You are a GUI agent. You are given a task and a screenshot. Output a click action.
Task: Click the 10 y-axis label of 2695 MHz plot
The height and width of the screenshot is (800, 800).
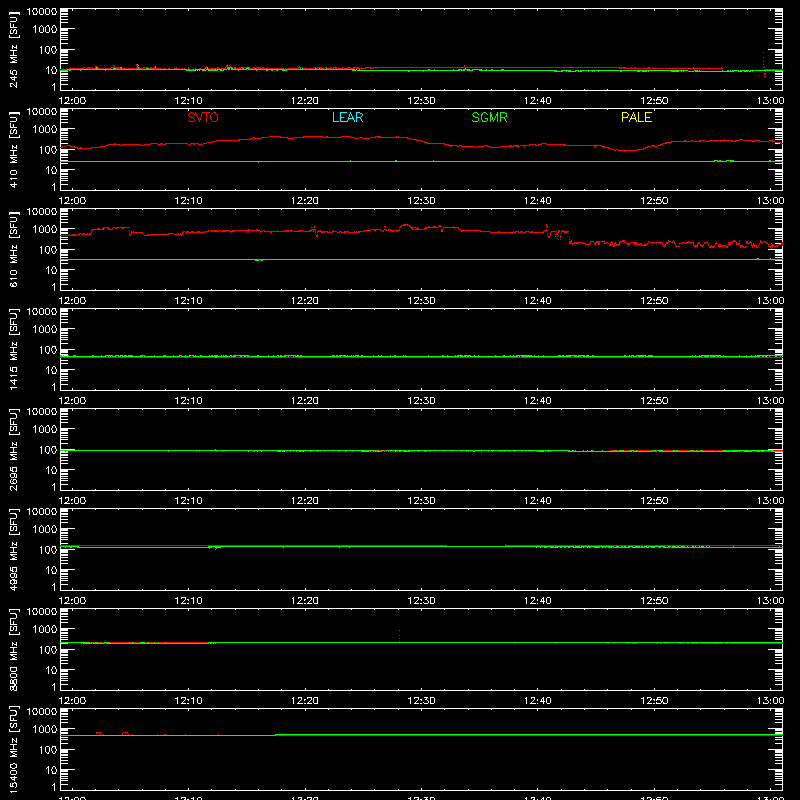[52, 470]
